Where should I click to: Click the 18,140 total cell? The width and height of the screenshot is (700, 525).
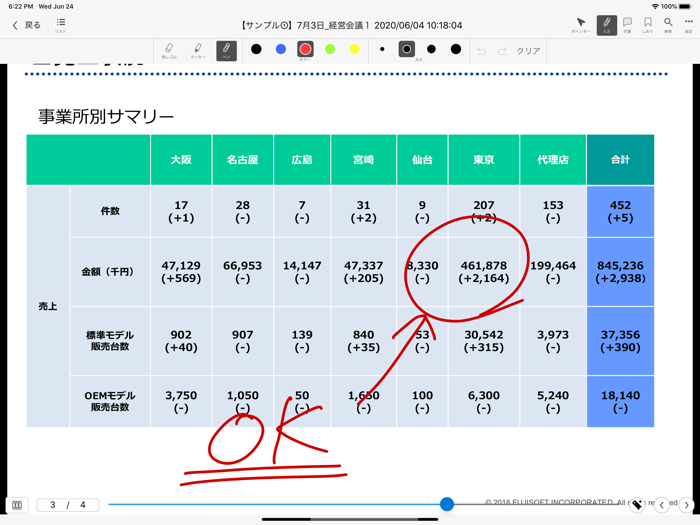click(x=621, y=401)
